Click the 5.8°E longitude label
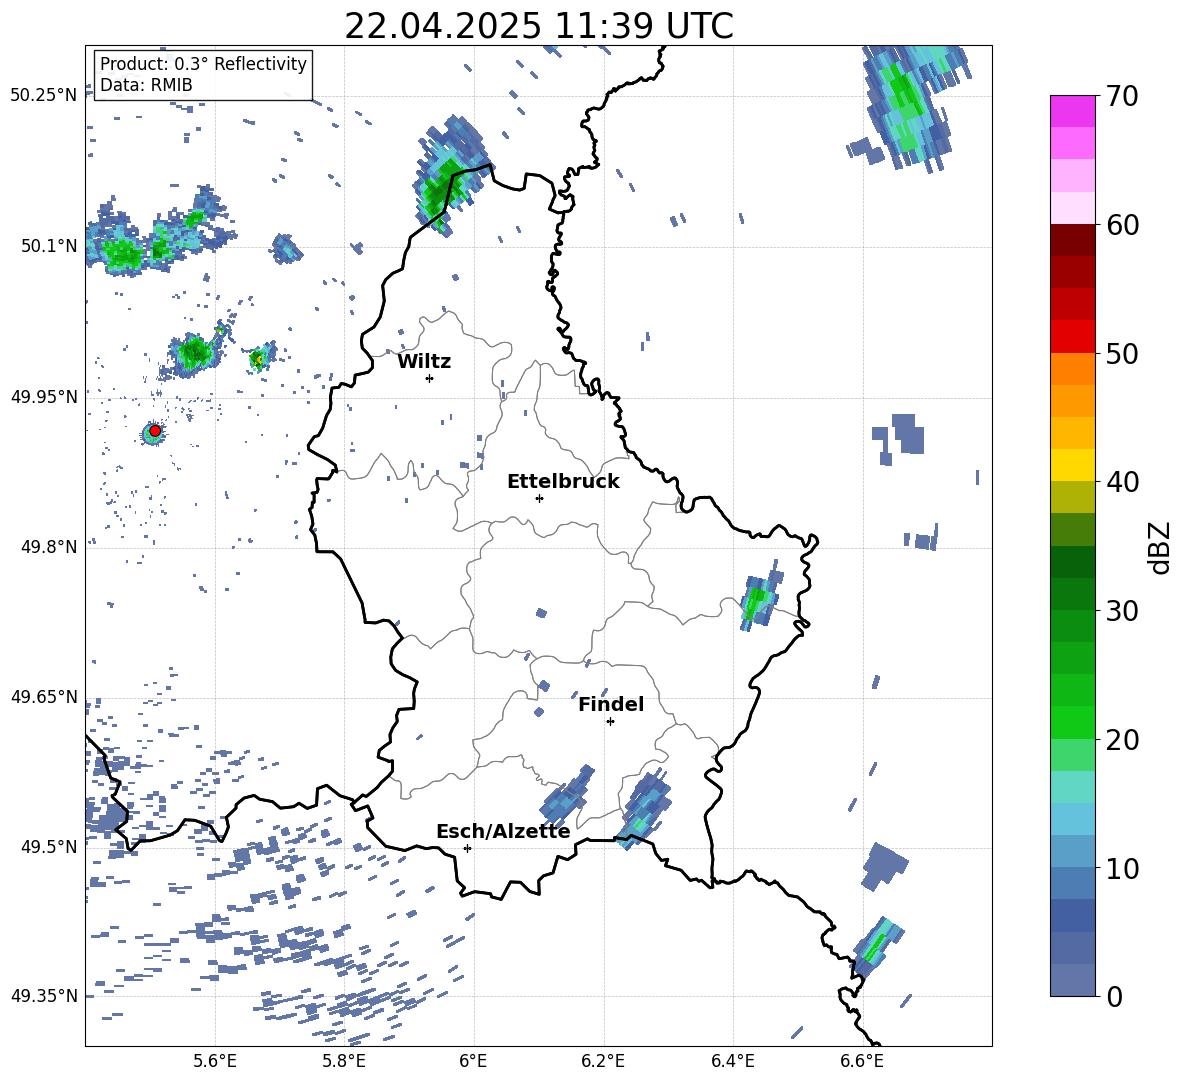Viewport: 1184px width, 1081px height. pyautogui.click(x=344, y=1061)
